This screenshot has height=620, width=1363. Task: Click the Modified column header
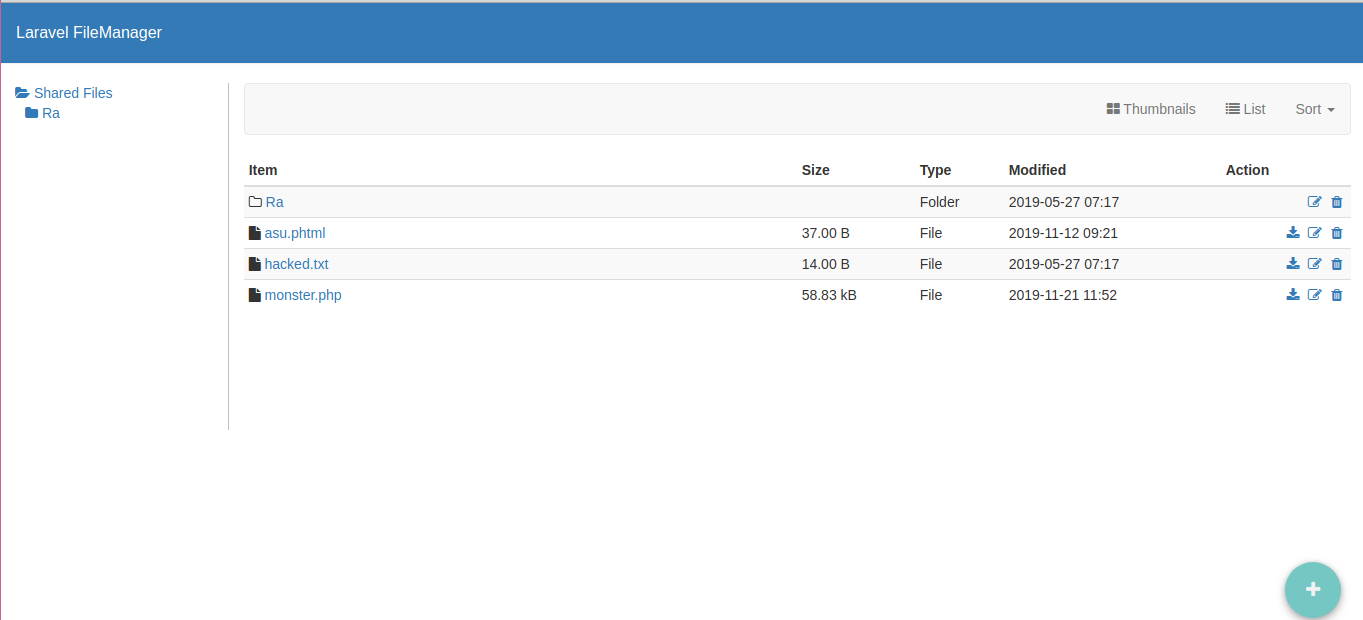pyautogui.click(x=1037, y=170)
